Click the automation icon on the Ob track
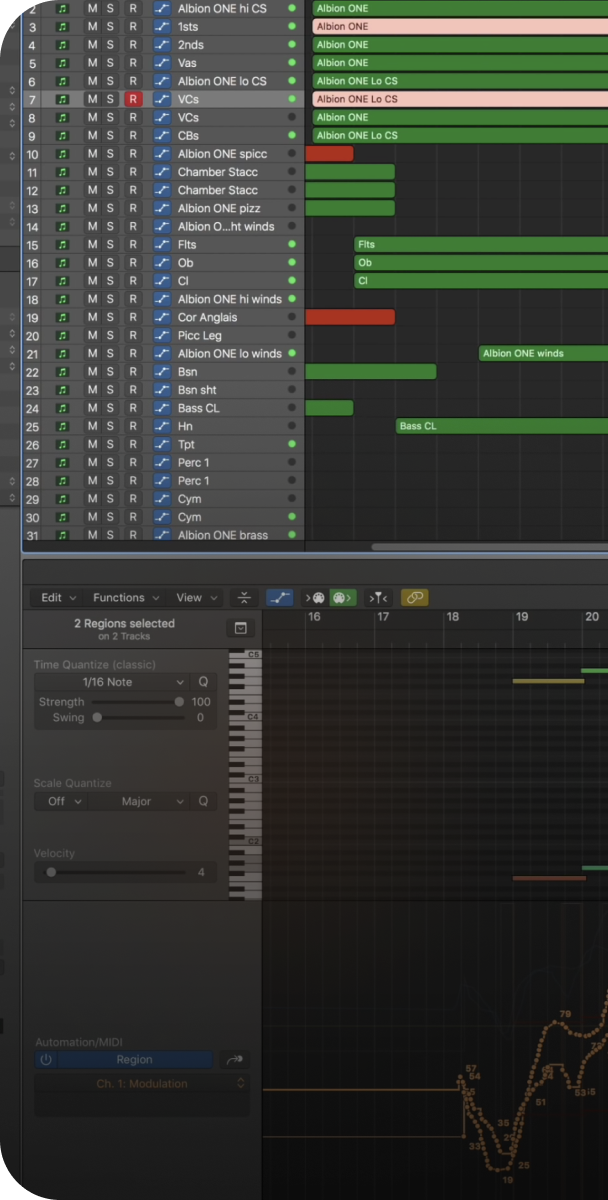The height and width of the screenshot is (1200, 608). click(162, 263)
